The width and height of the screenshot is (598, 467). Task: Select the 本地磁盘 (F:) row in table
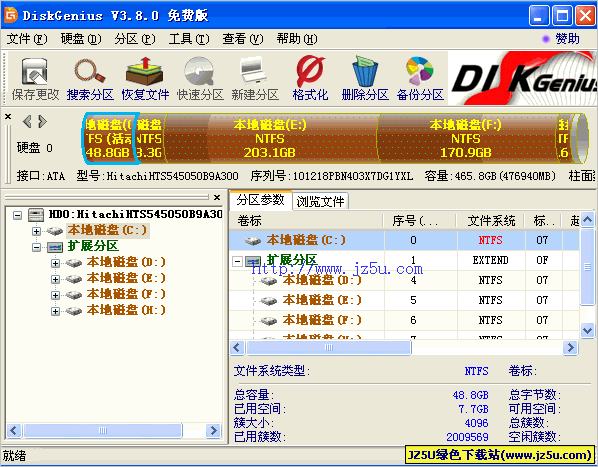404,320
